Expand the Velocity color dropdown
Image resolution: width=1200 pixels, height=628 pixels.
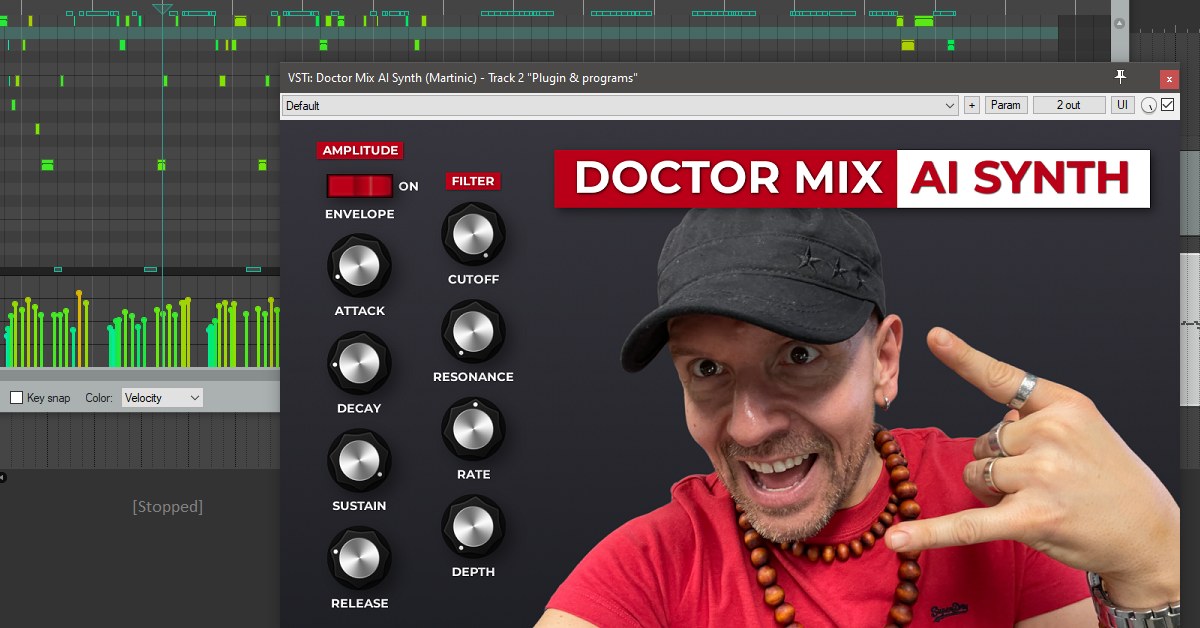pos(162,398)
